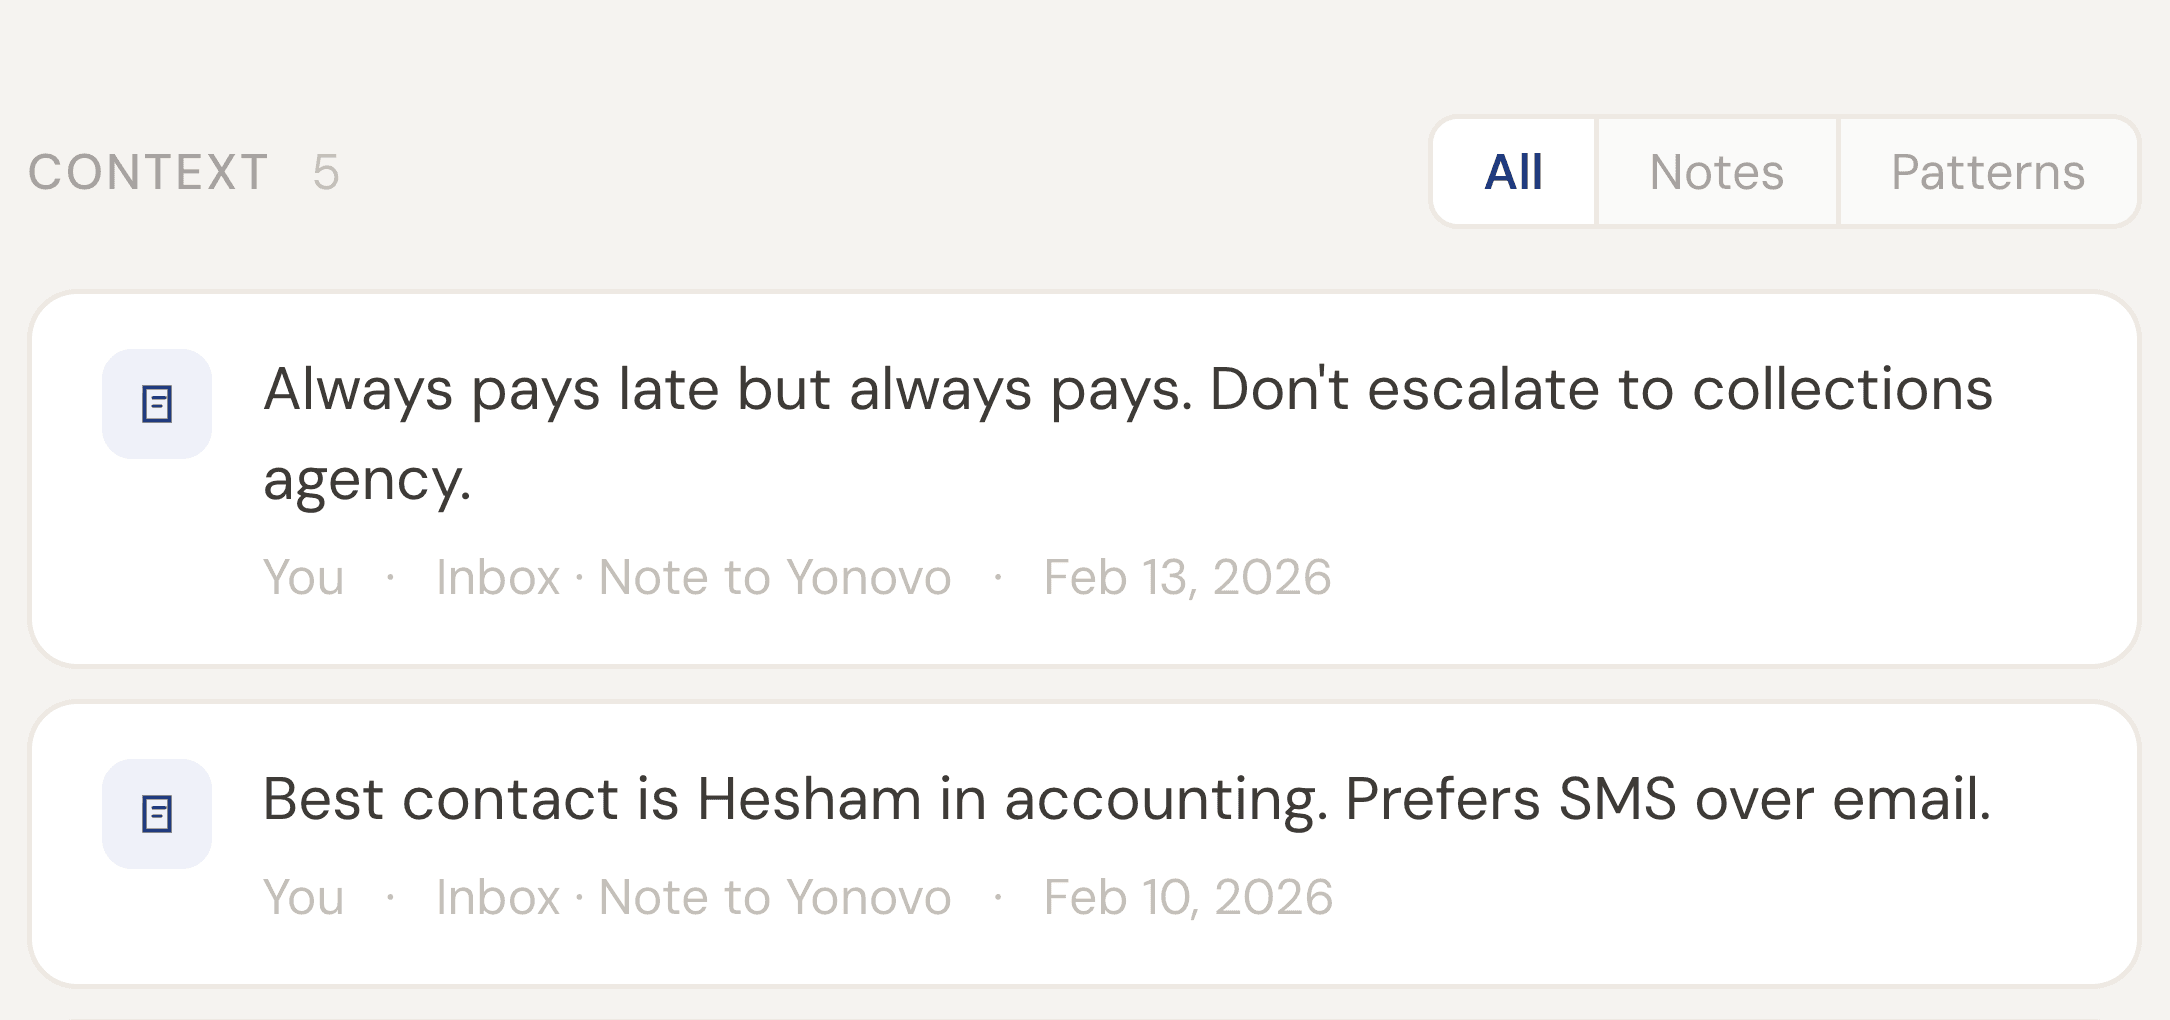The image size is (2170, 1020).
Task: Click the Feb 10, 2026 date
Action: click(1188, 897)
